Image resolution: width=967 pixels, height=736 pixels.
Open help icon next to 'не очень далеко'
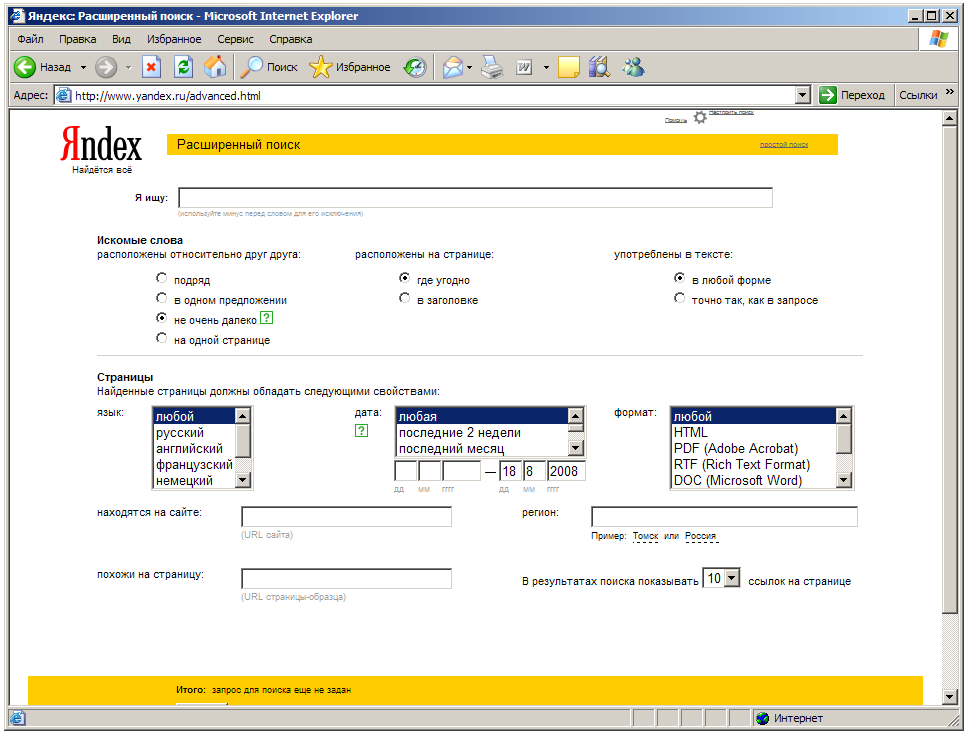click(266, 318)
